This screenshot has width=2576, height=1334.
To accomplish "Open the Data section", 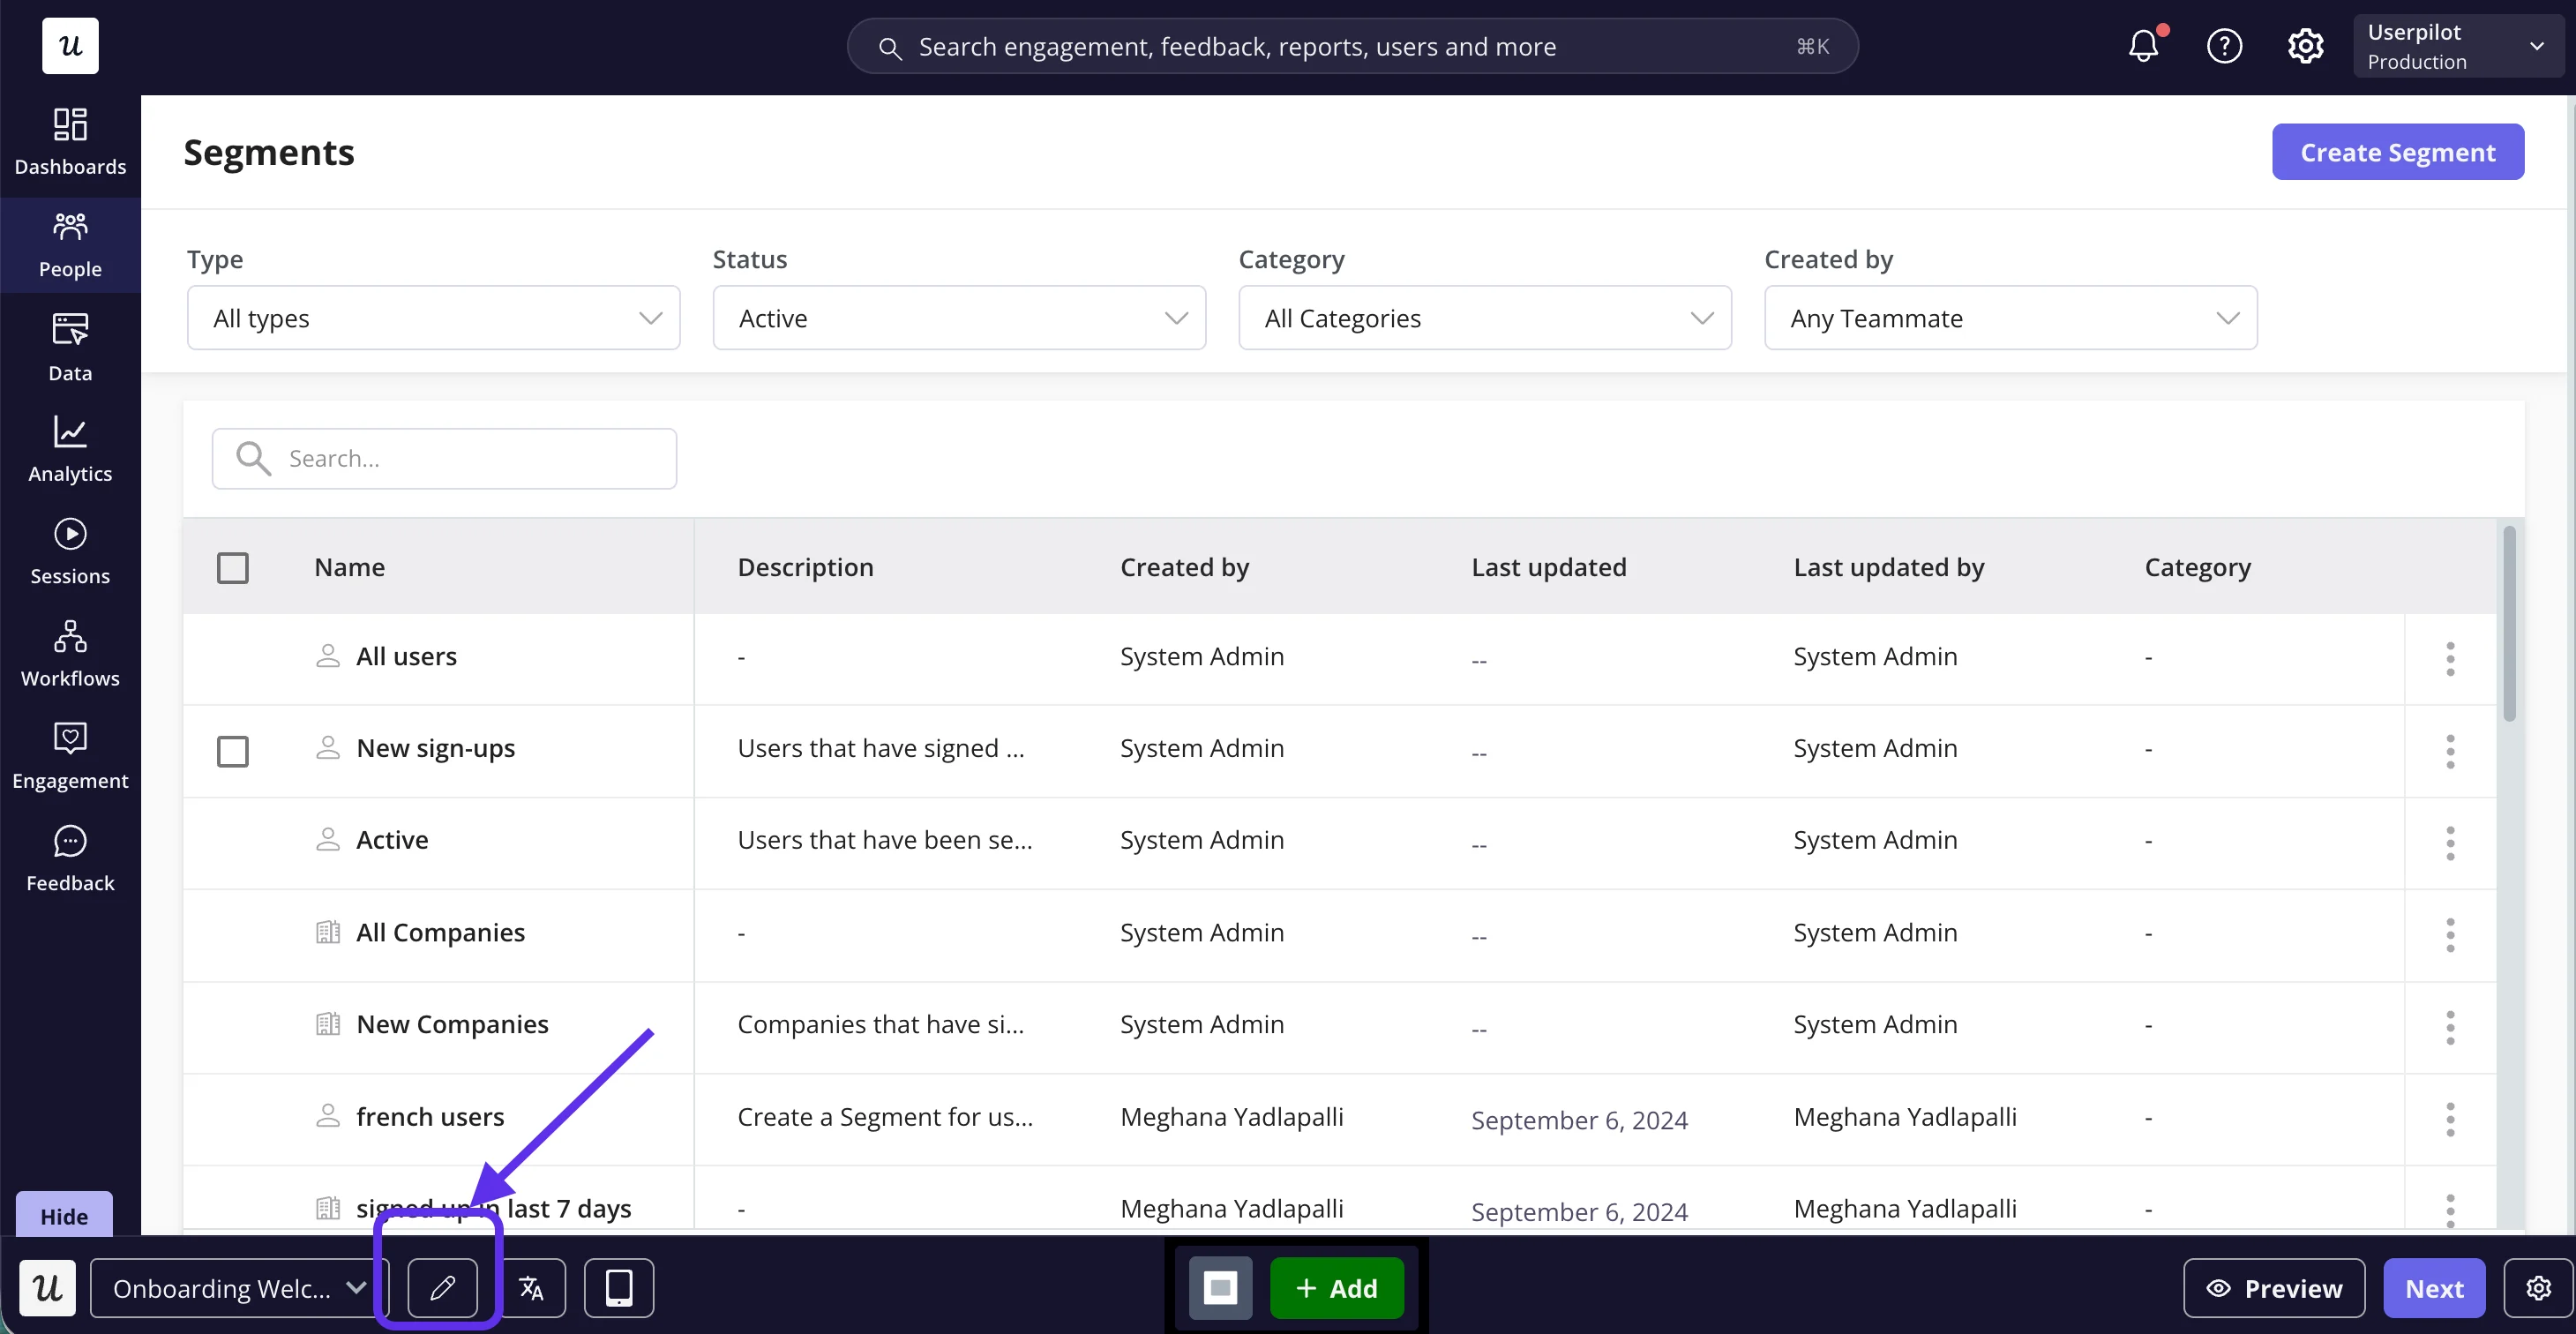I will click(x=70, y=348).
